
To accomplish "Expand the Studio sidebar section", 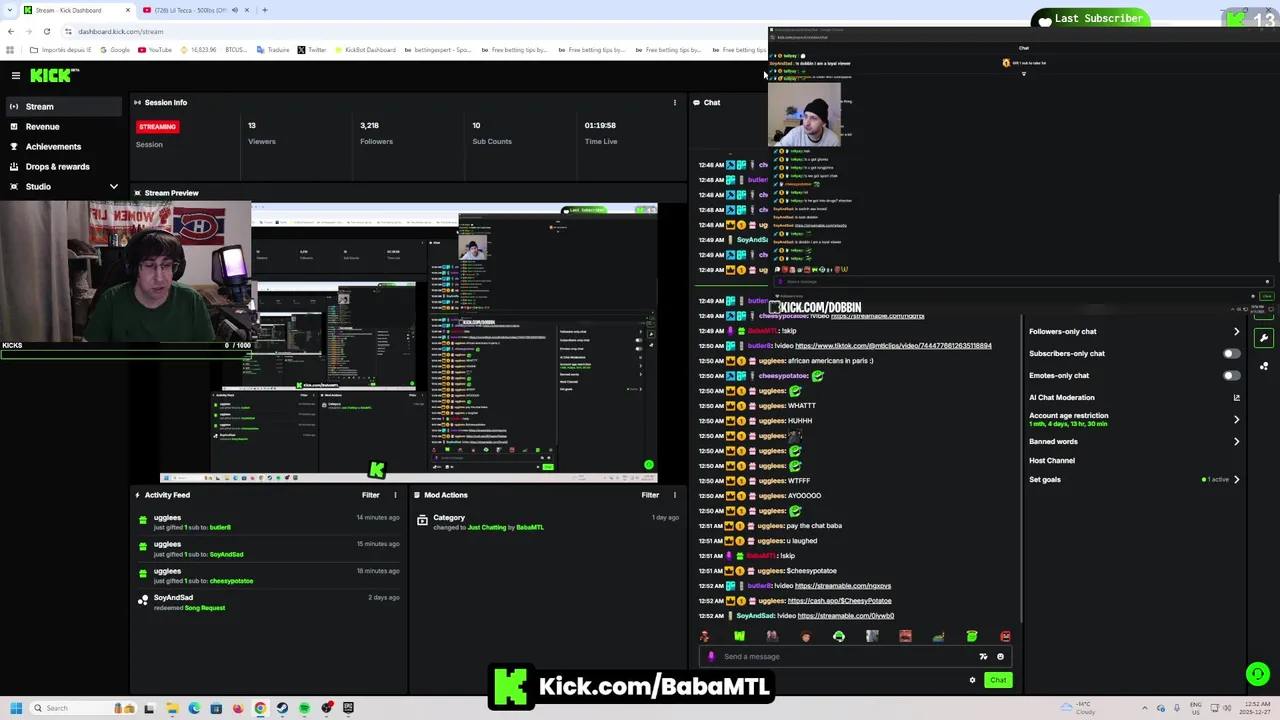I will point(113,187).
